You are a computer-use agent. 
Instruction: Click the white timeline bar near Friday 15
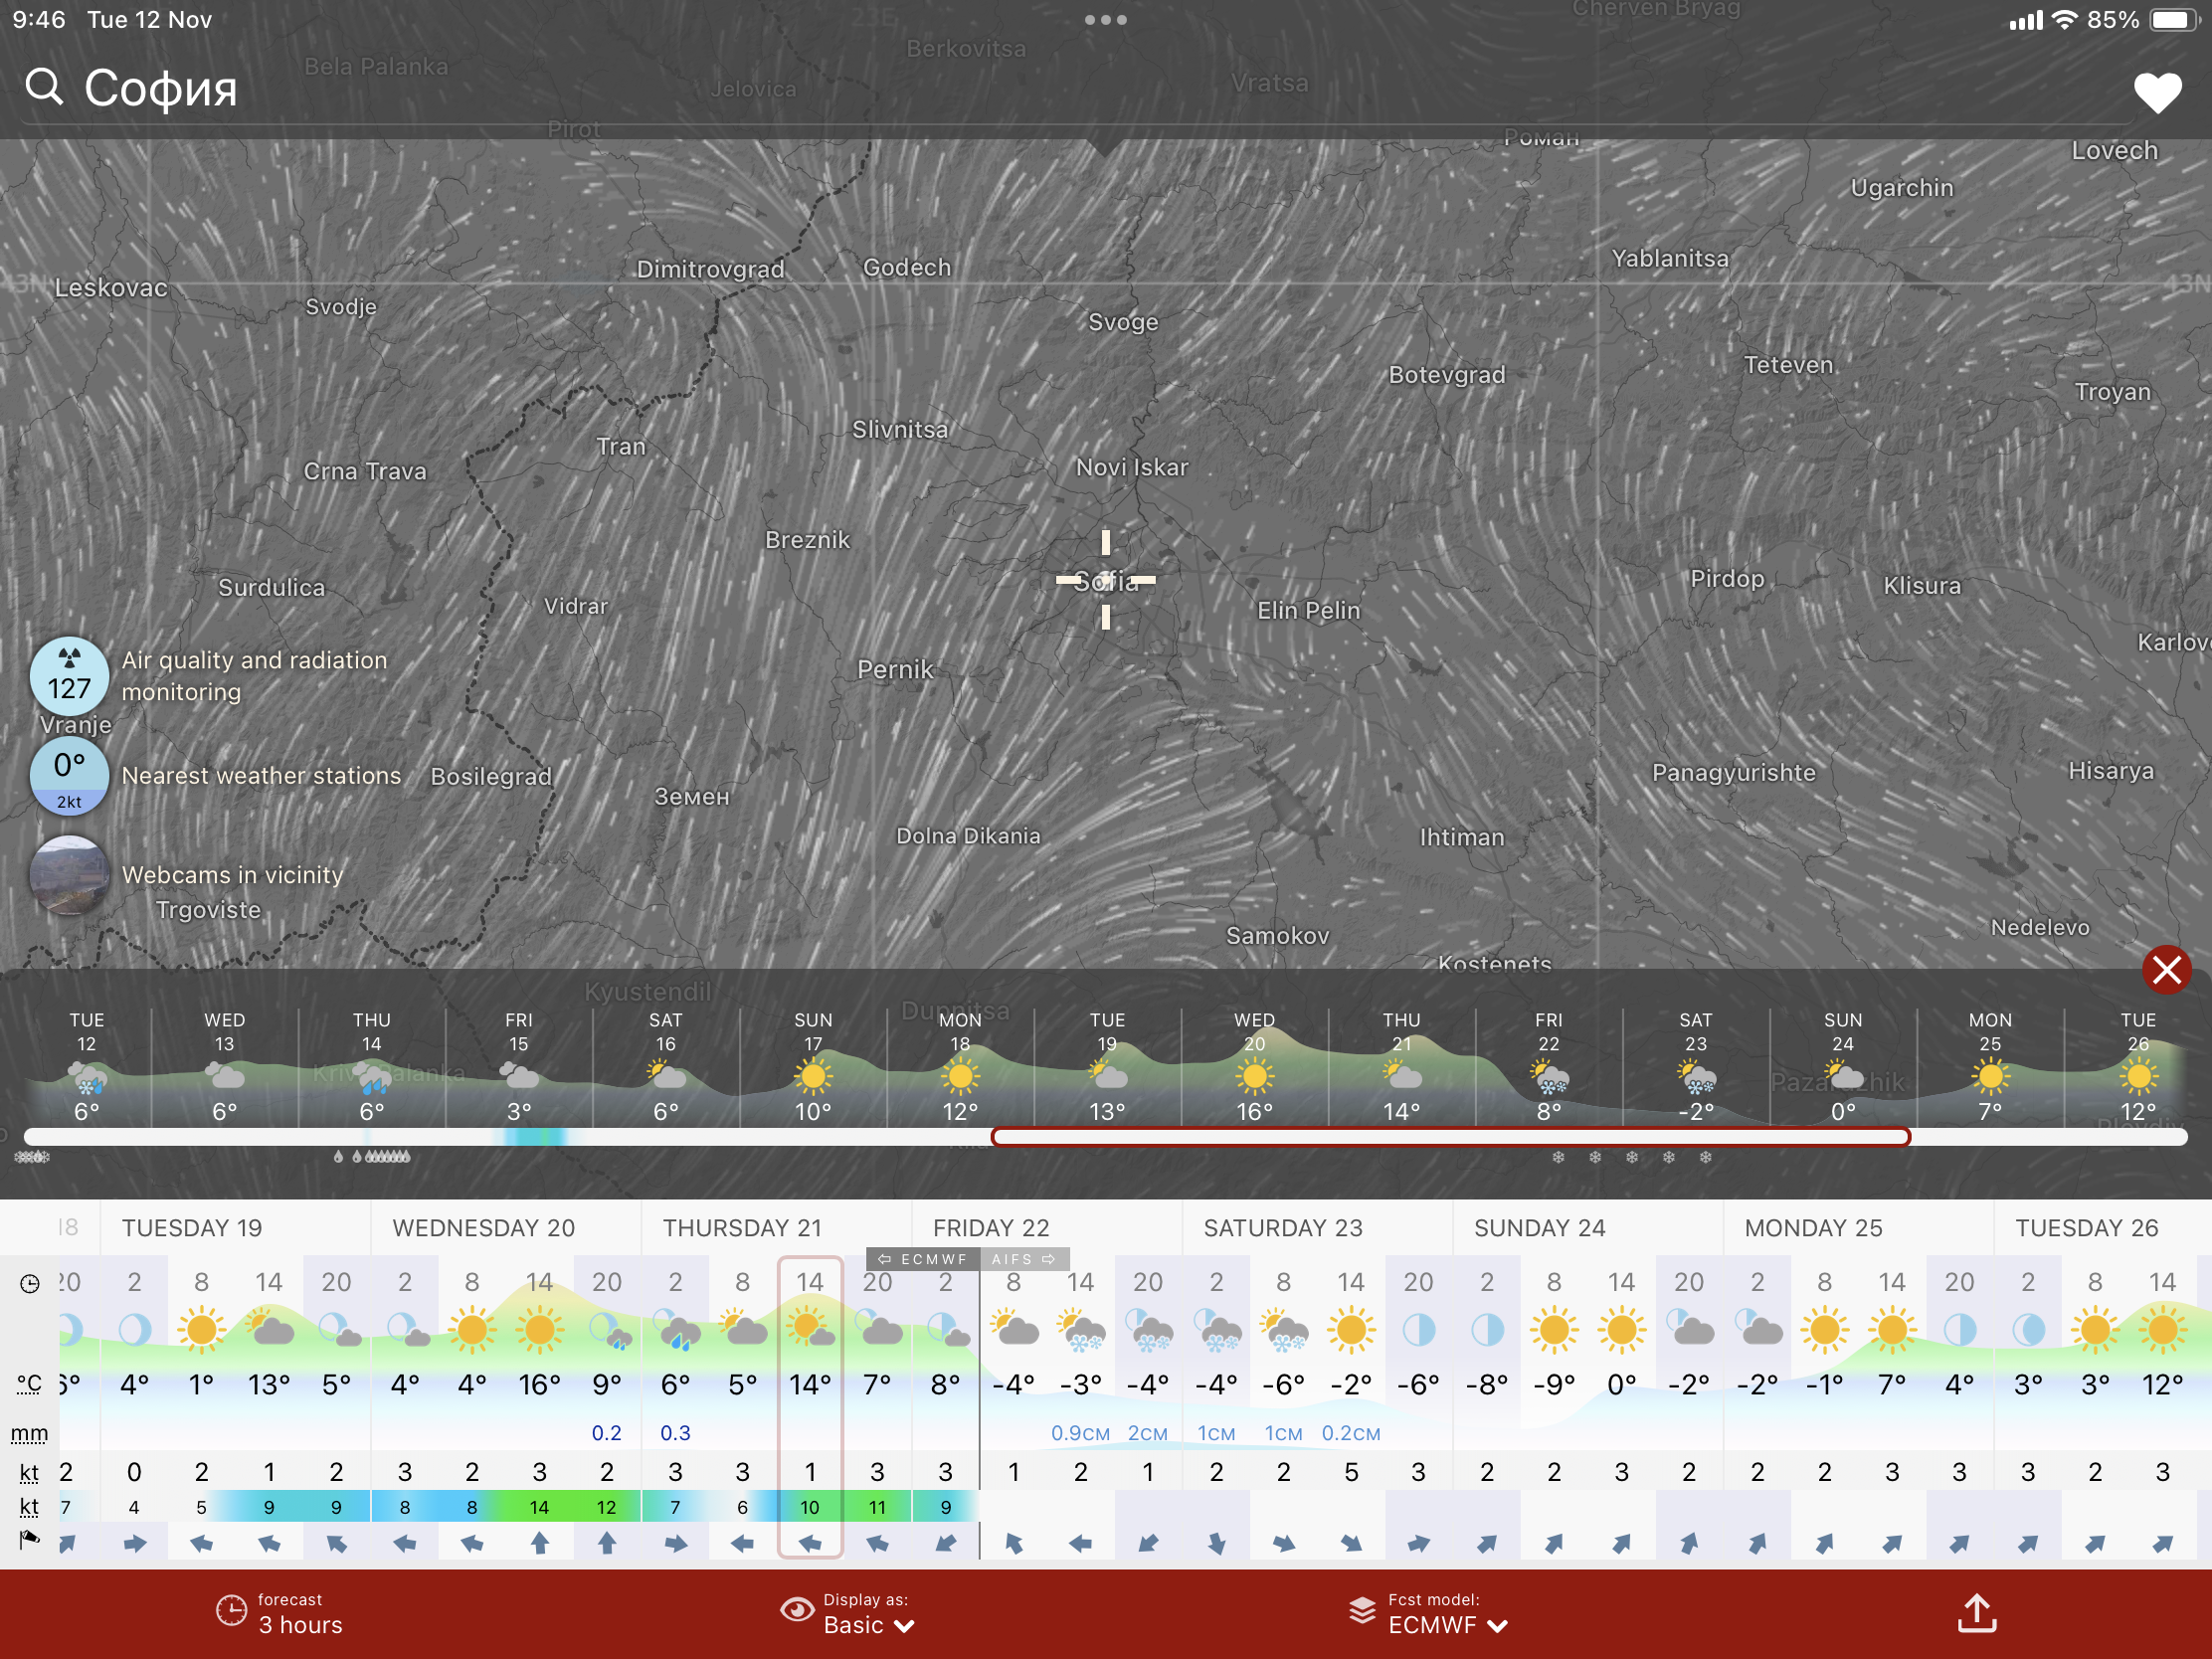[518, 1137]
